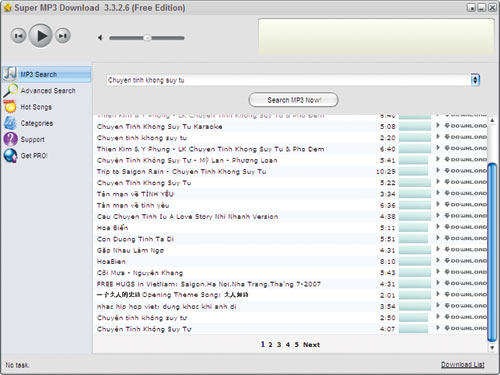Click the Support question mark icon

coord(10,139)
